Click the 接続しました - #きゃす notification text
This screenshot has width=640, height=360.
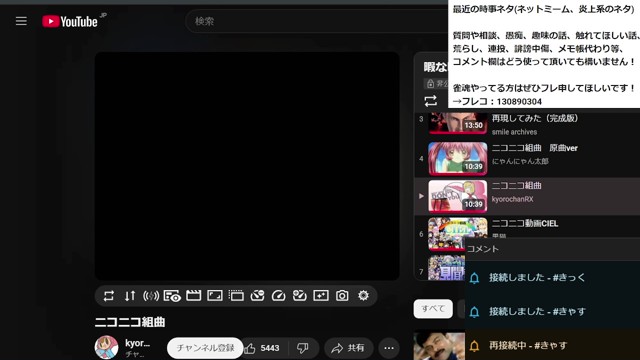pyautogui.click(x=537, y=311)
